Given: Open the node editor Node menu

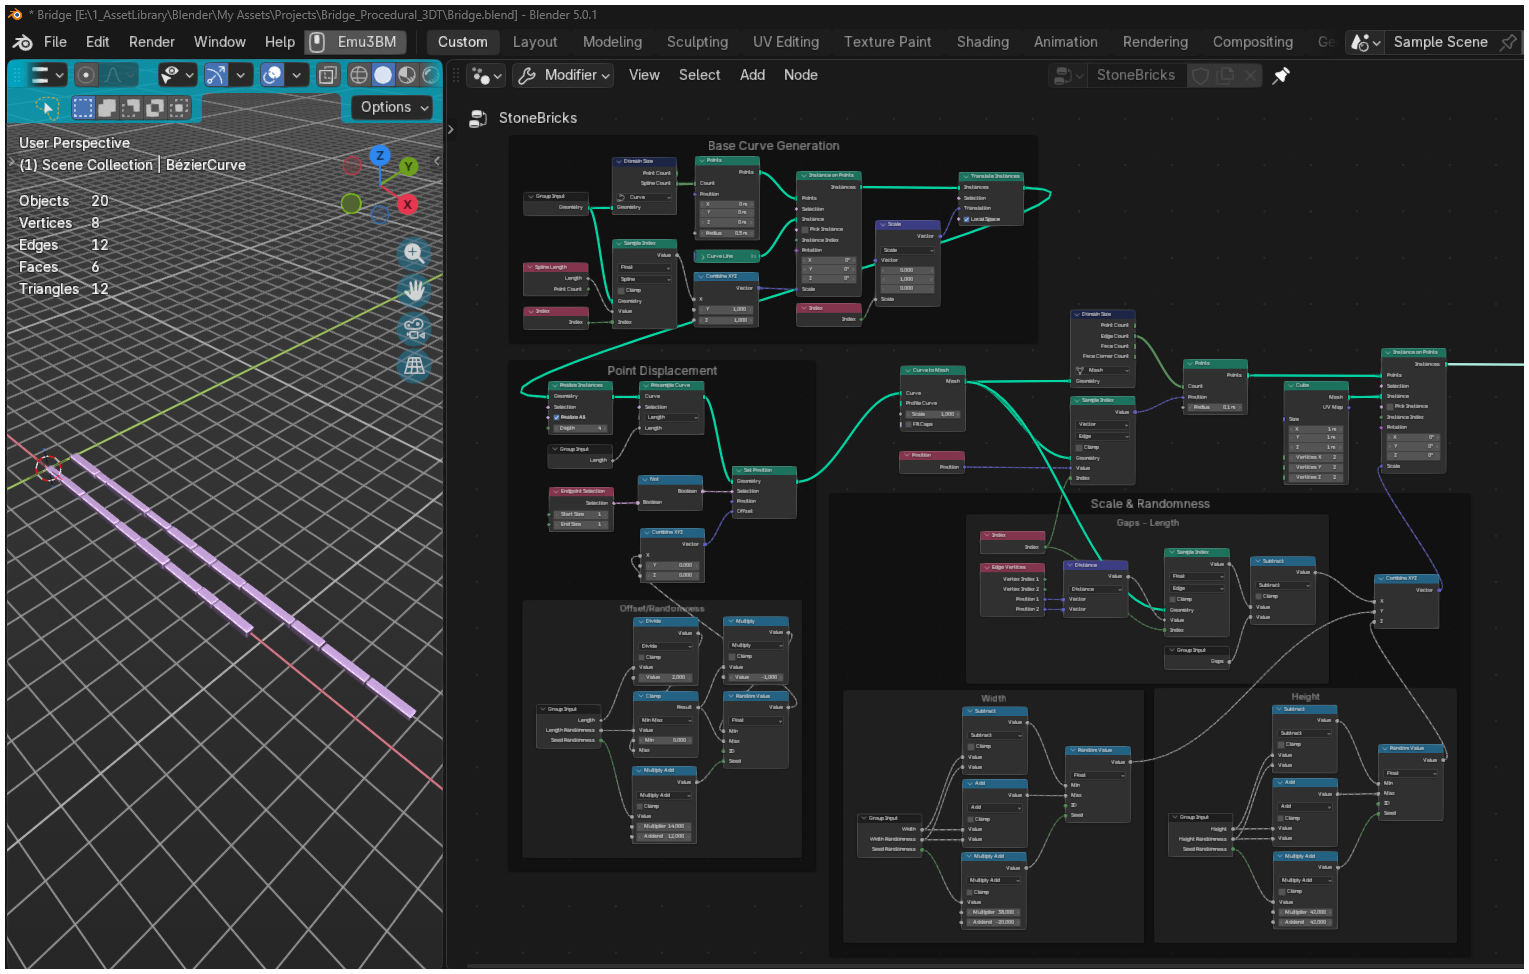Looking at the screenshot, I should pos(801,75).
